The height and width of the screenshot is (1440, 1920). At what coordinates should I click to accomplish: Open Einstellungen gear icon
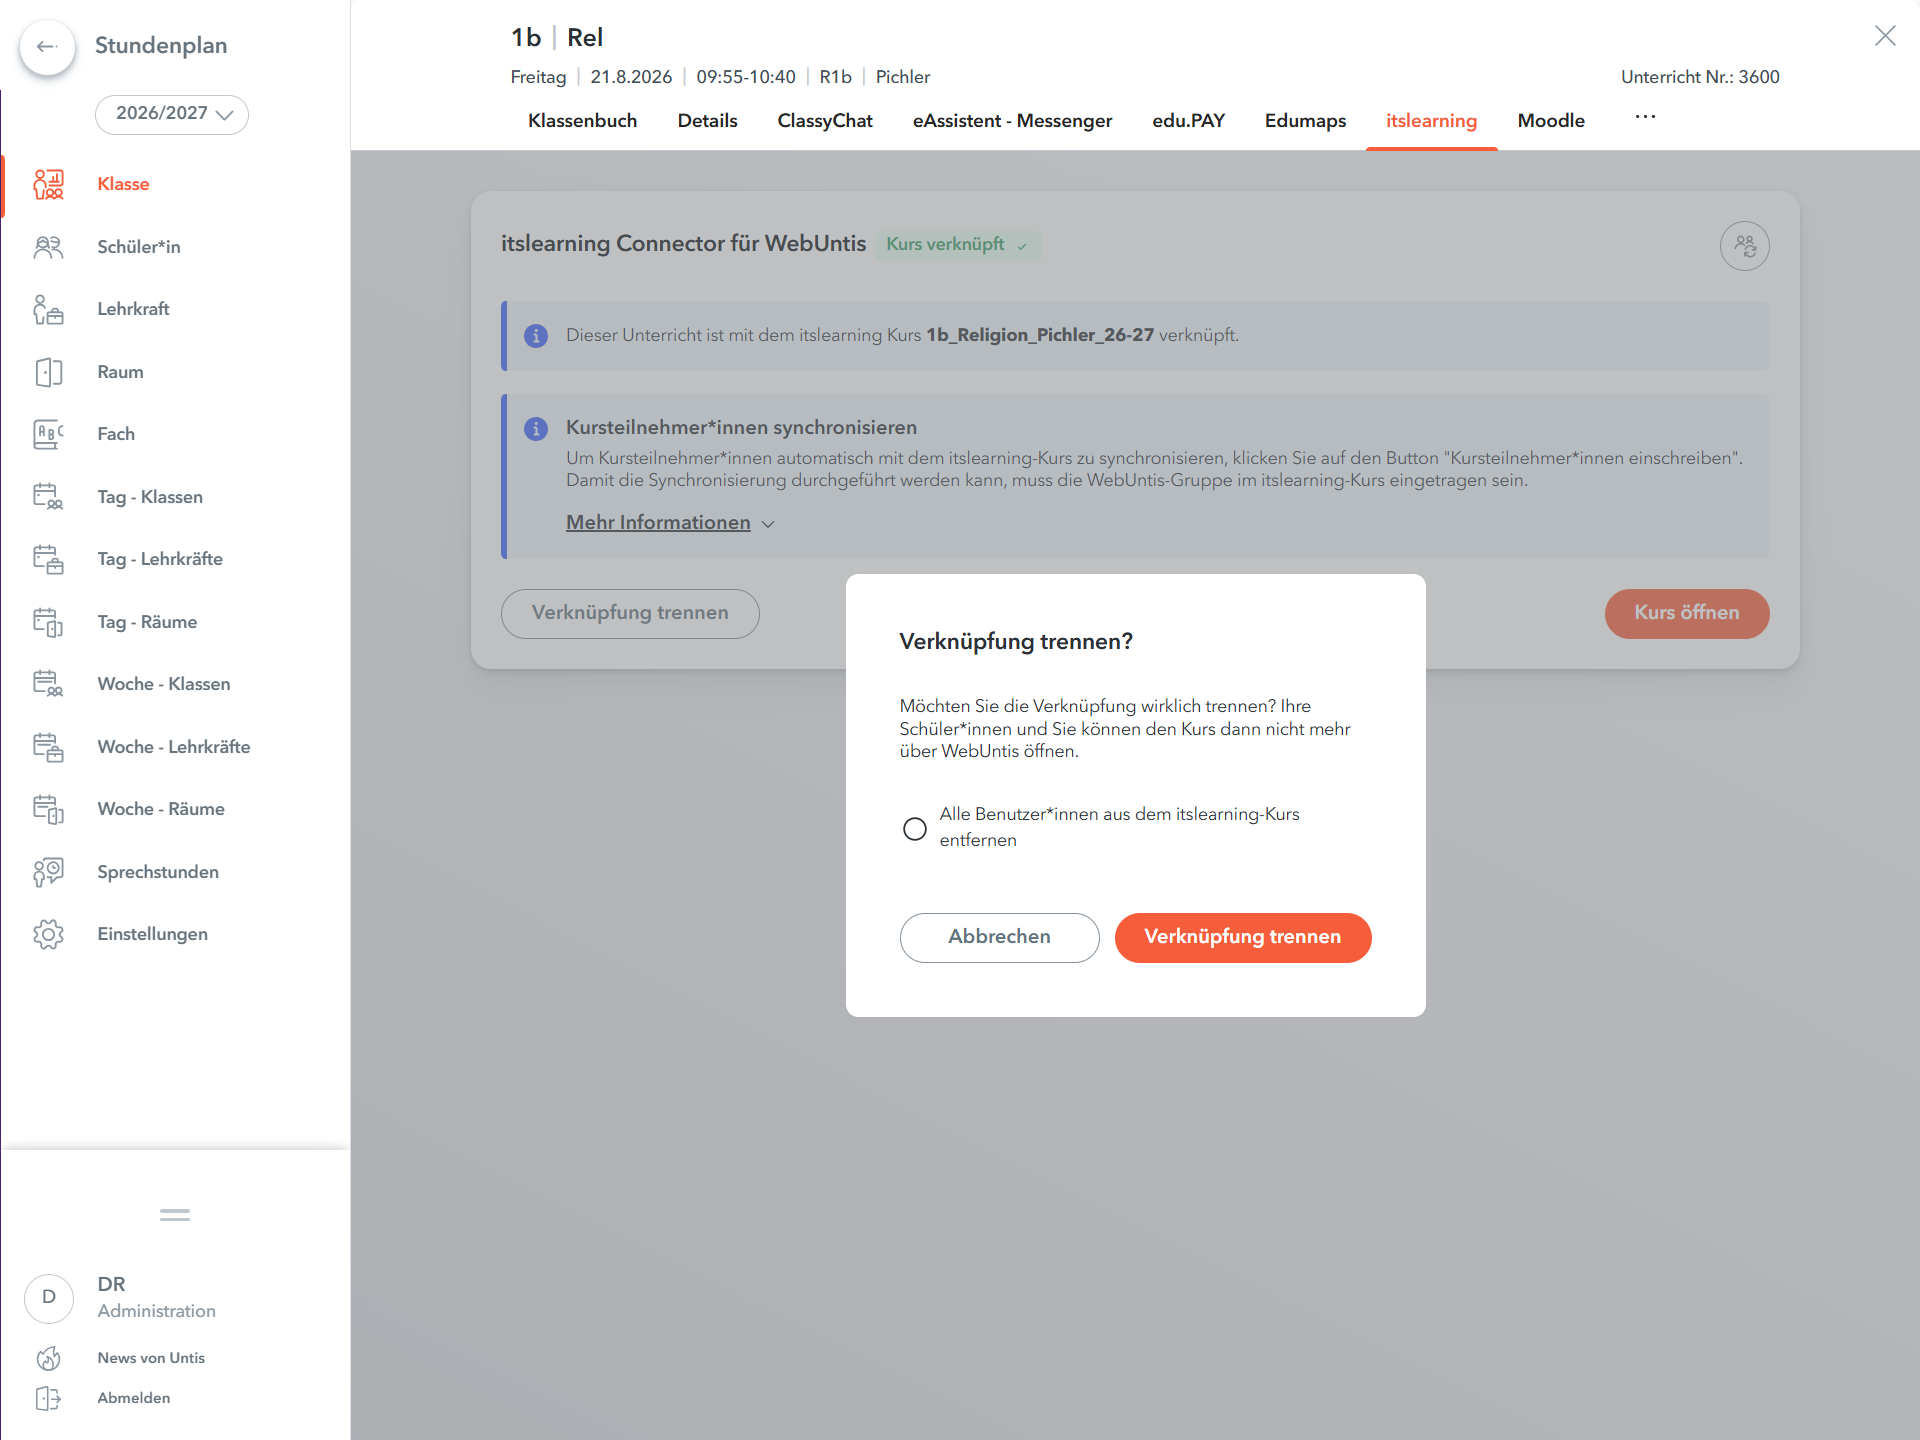tap(48, 934)
